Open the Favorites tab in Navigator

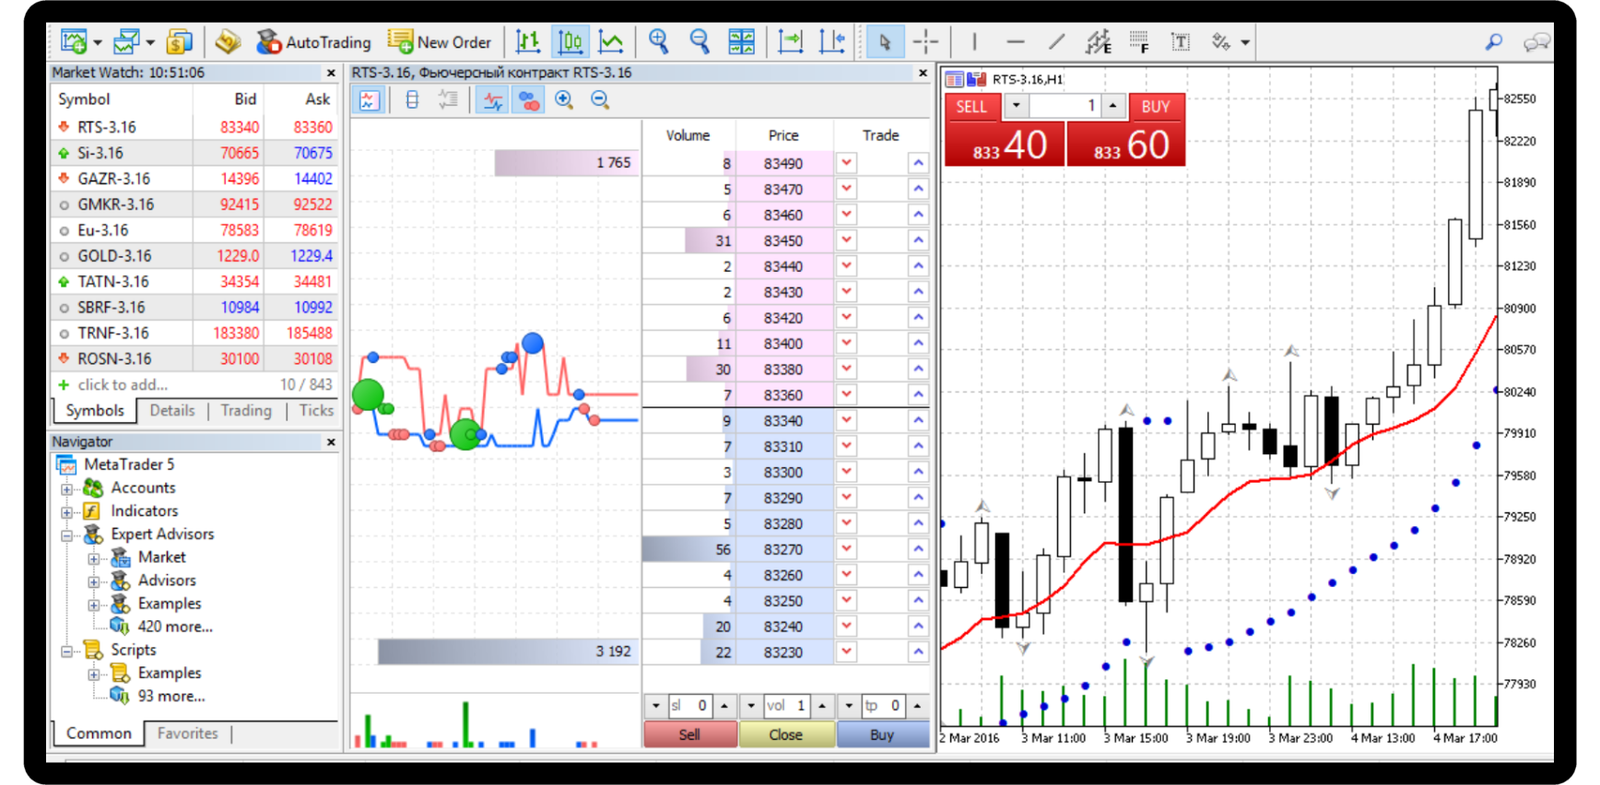click(x=187, y=733)
